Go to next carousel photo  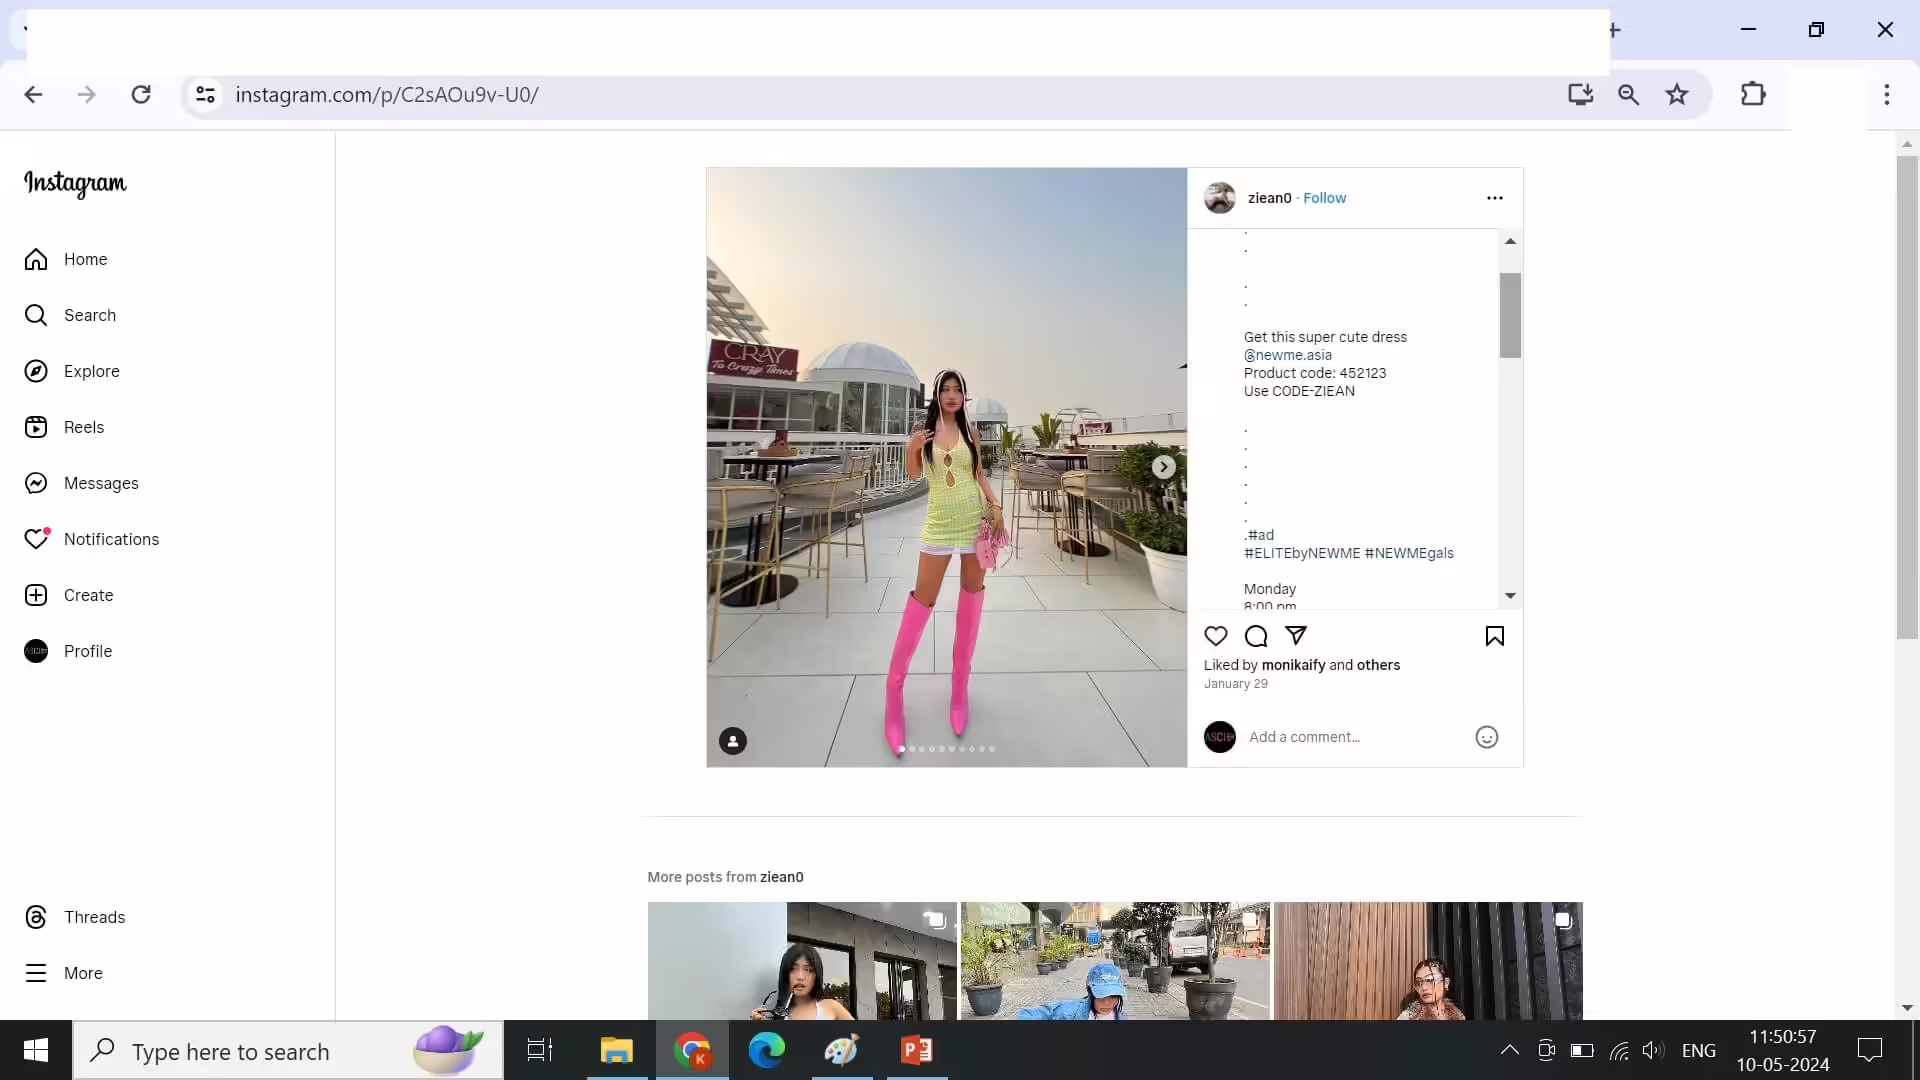pyautogui.click(x=1163, y=467)
